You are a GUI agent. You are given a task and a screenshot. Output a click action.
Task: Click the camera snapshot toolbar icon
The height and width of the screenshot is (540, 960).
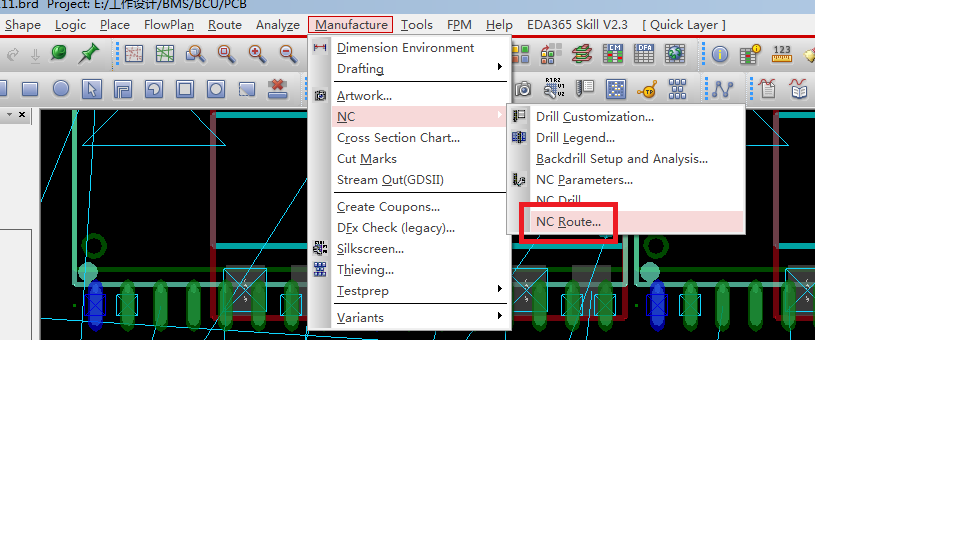point(523,89)
